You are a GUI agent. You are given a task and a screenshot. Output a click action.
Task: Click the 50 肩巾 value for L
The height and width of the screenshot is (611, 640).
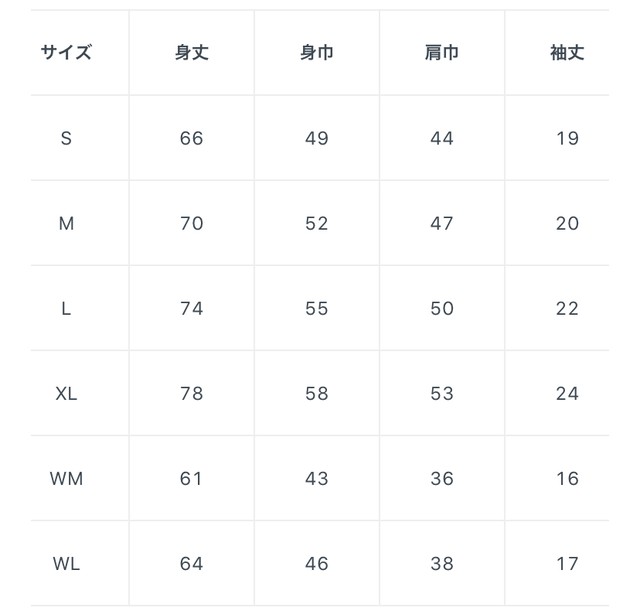coord(442,309)
